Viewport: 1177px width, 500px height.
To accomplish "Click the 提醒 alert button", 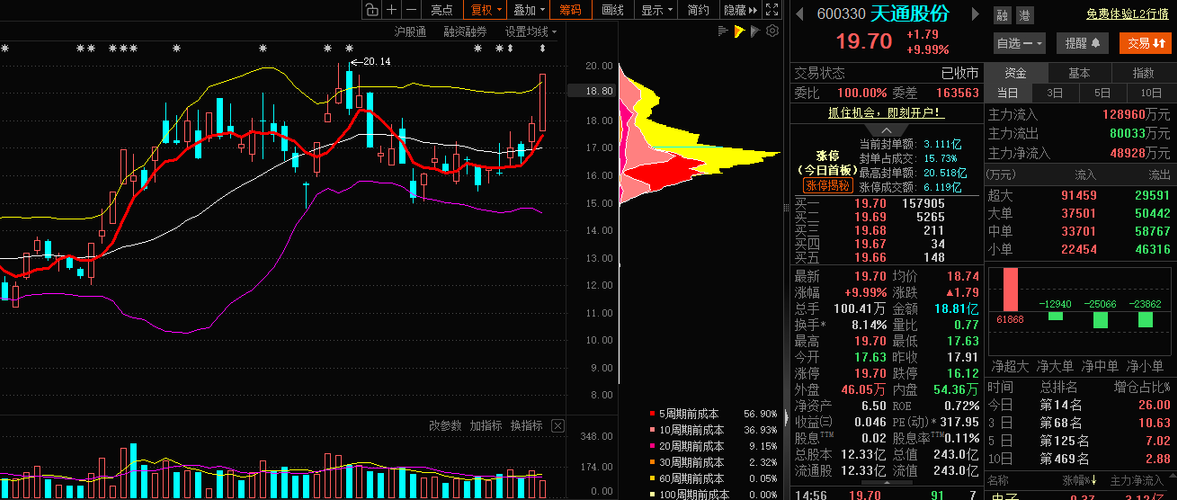I will [x=1082, y=44].
